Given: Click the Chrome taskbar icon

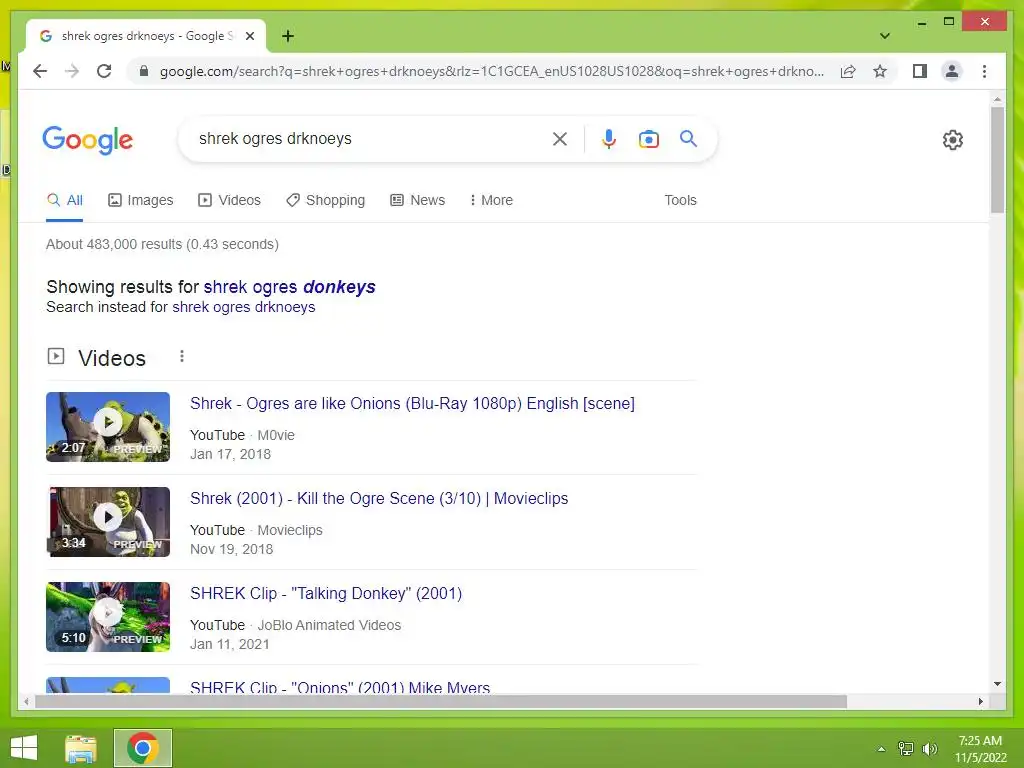Looking at the screenshot, I should pos(143,748).
